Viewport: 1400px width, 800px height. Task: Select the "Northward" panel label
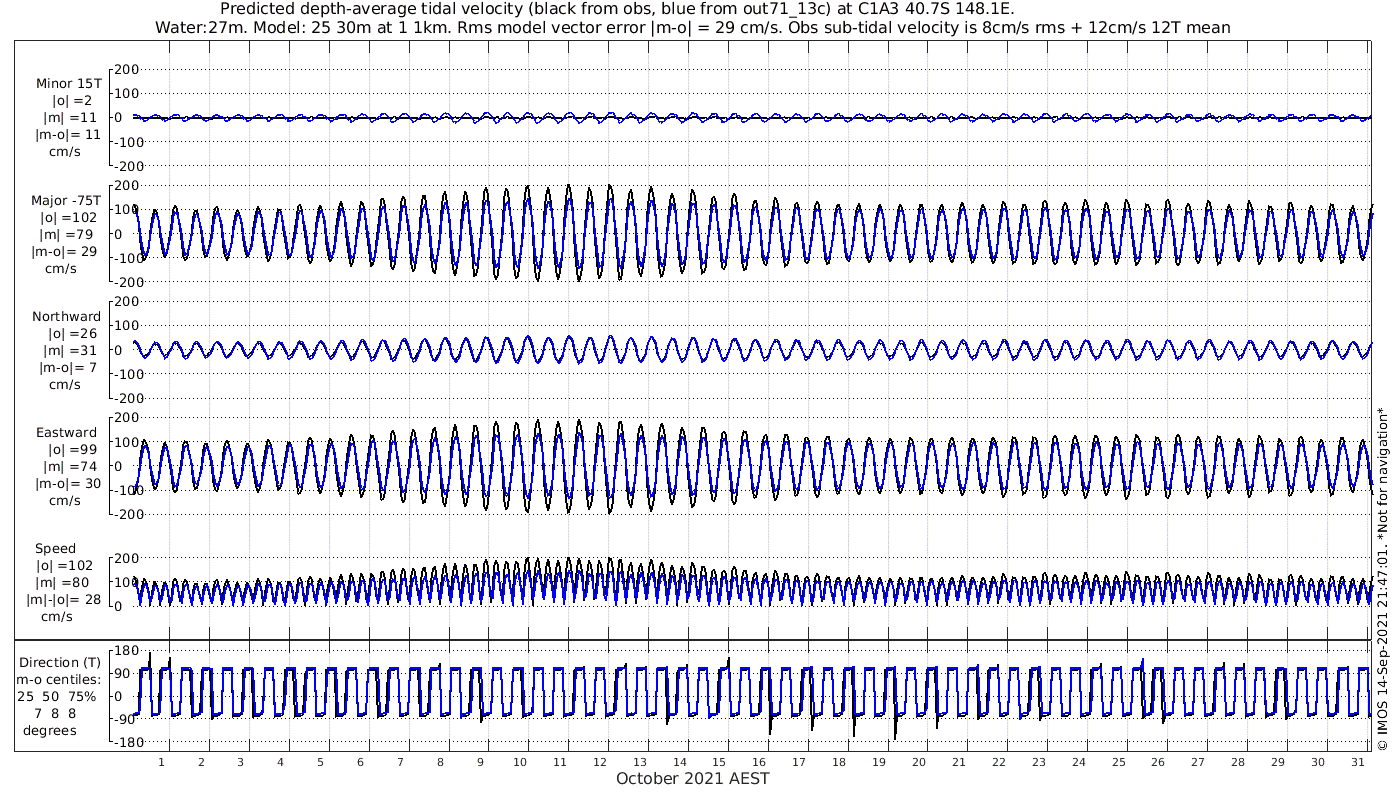[x=66, y=317]
